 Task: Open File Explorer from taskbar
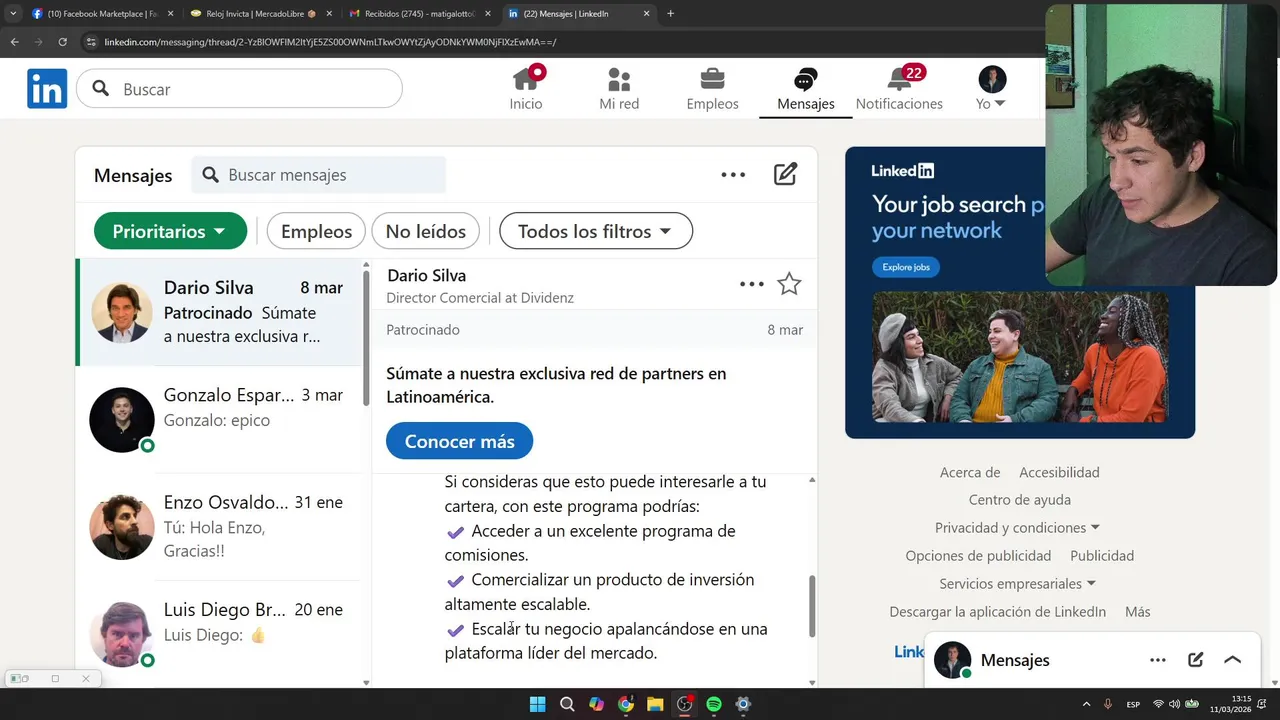[x=655, y=704]
